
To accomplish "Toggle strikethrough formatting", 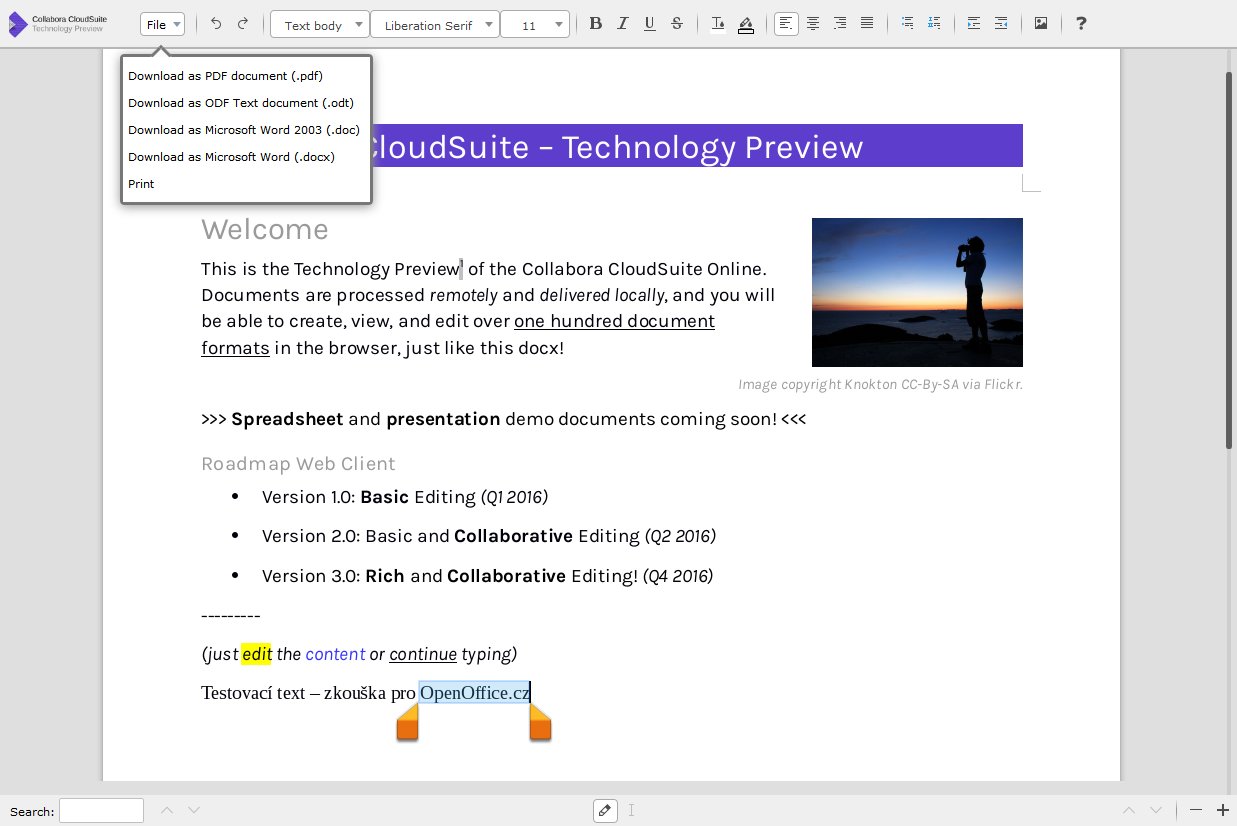I will click(677, 24).
